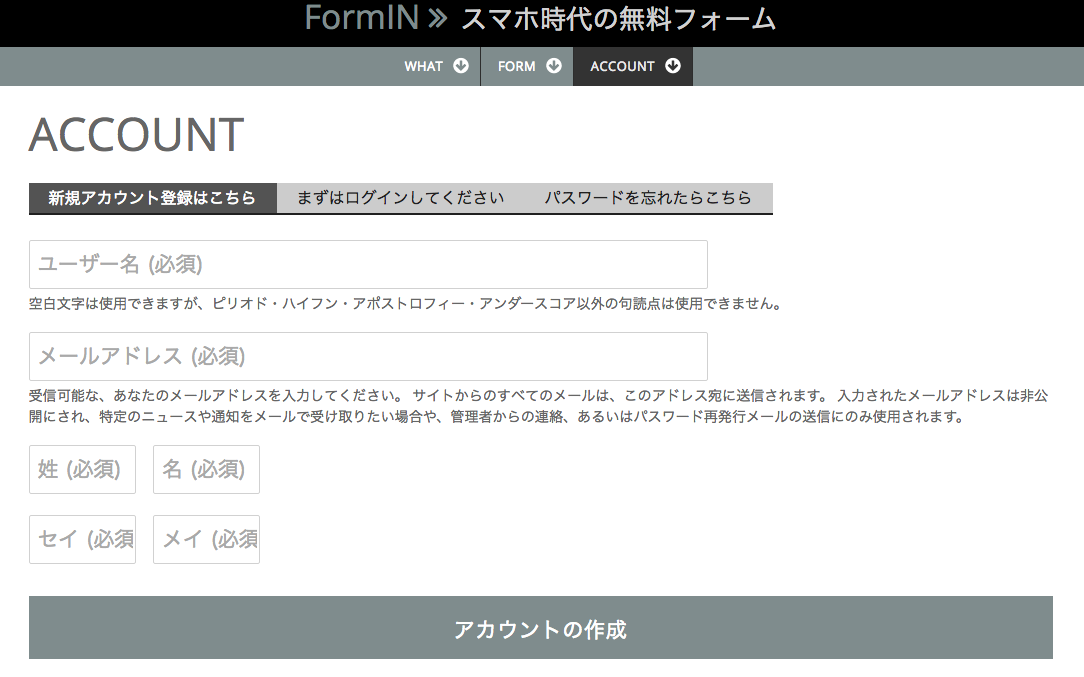Screen dimensions: 1084x677
Task: Click the メイ (必須) input field
Action: (206, 539)
